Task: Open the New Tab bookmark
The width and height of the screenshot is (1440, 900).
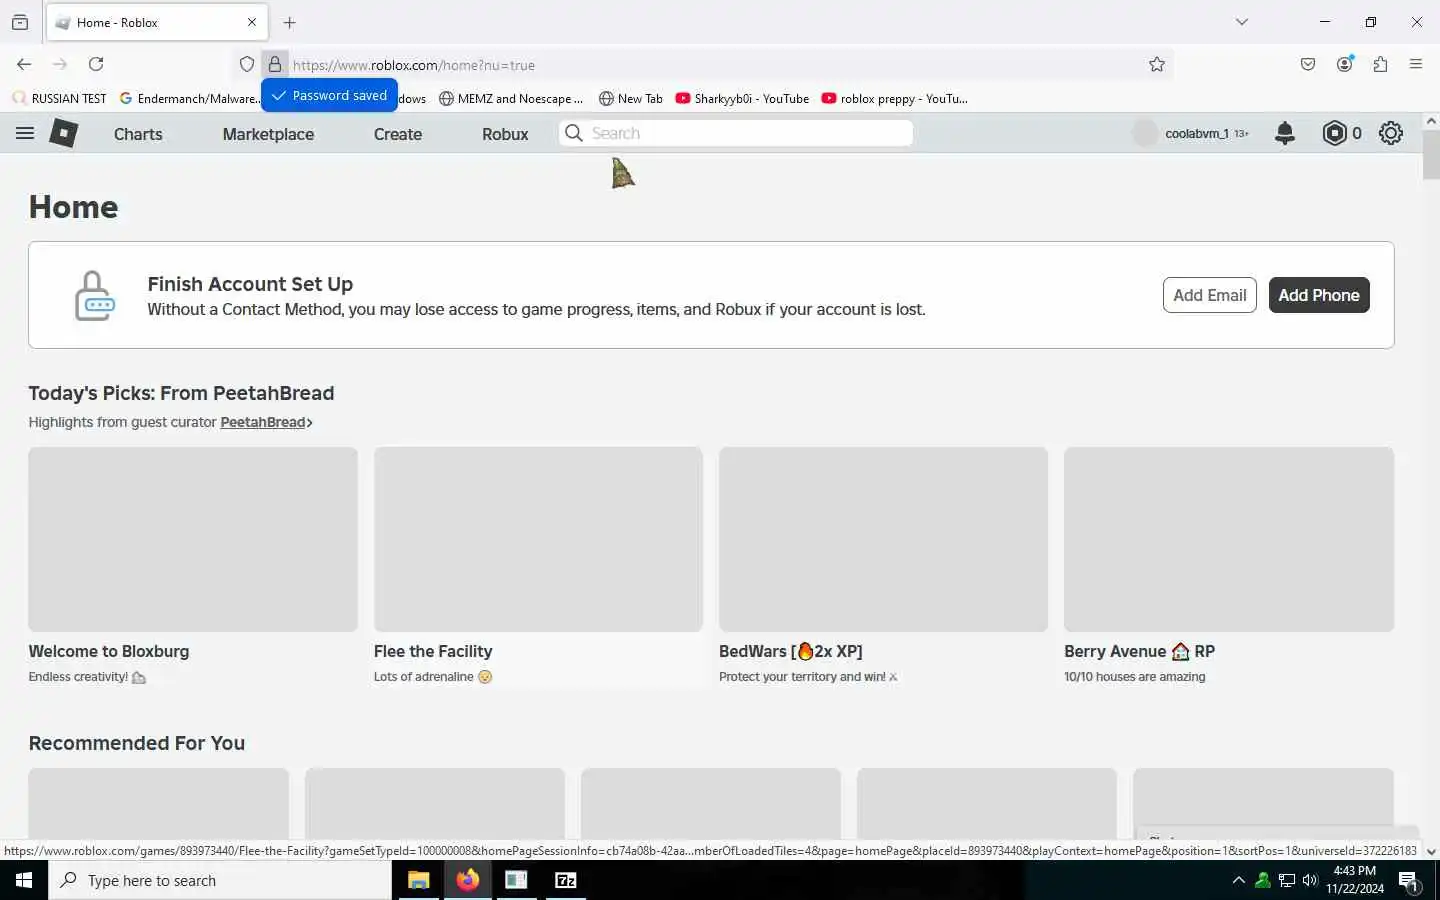Action: (630, 98)
